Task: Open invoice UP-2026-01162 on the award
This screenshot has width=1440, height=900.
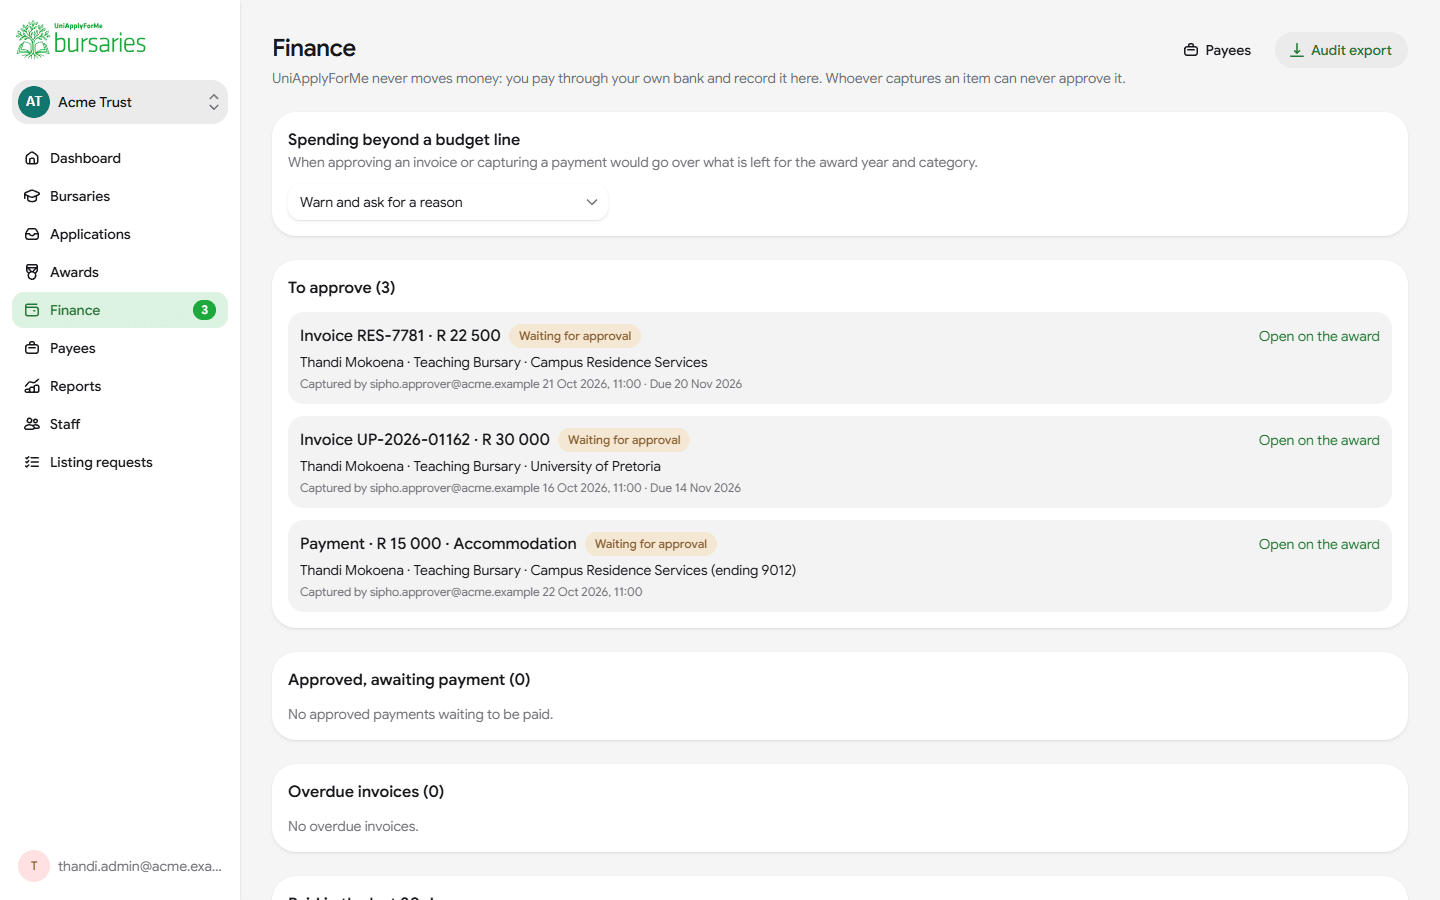Action: [1319, 440]
